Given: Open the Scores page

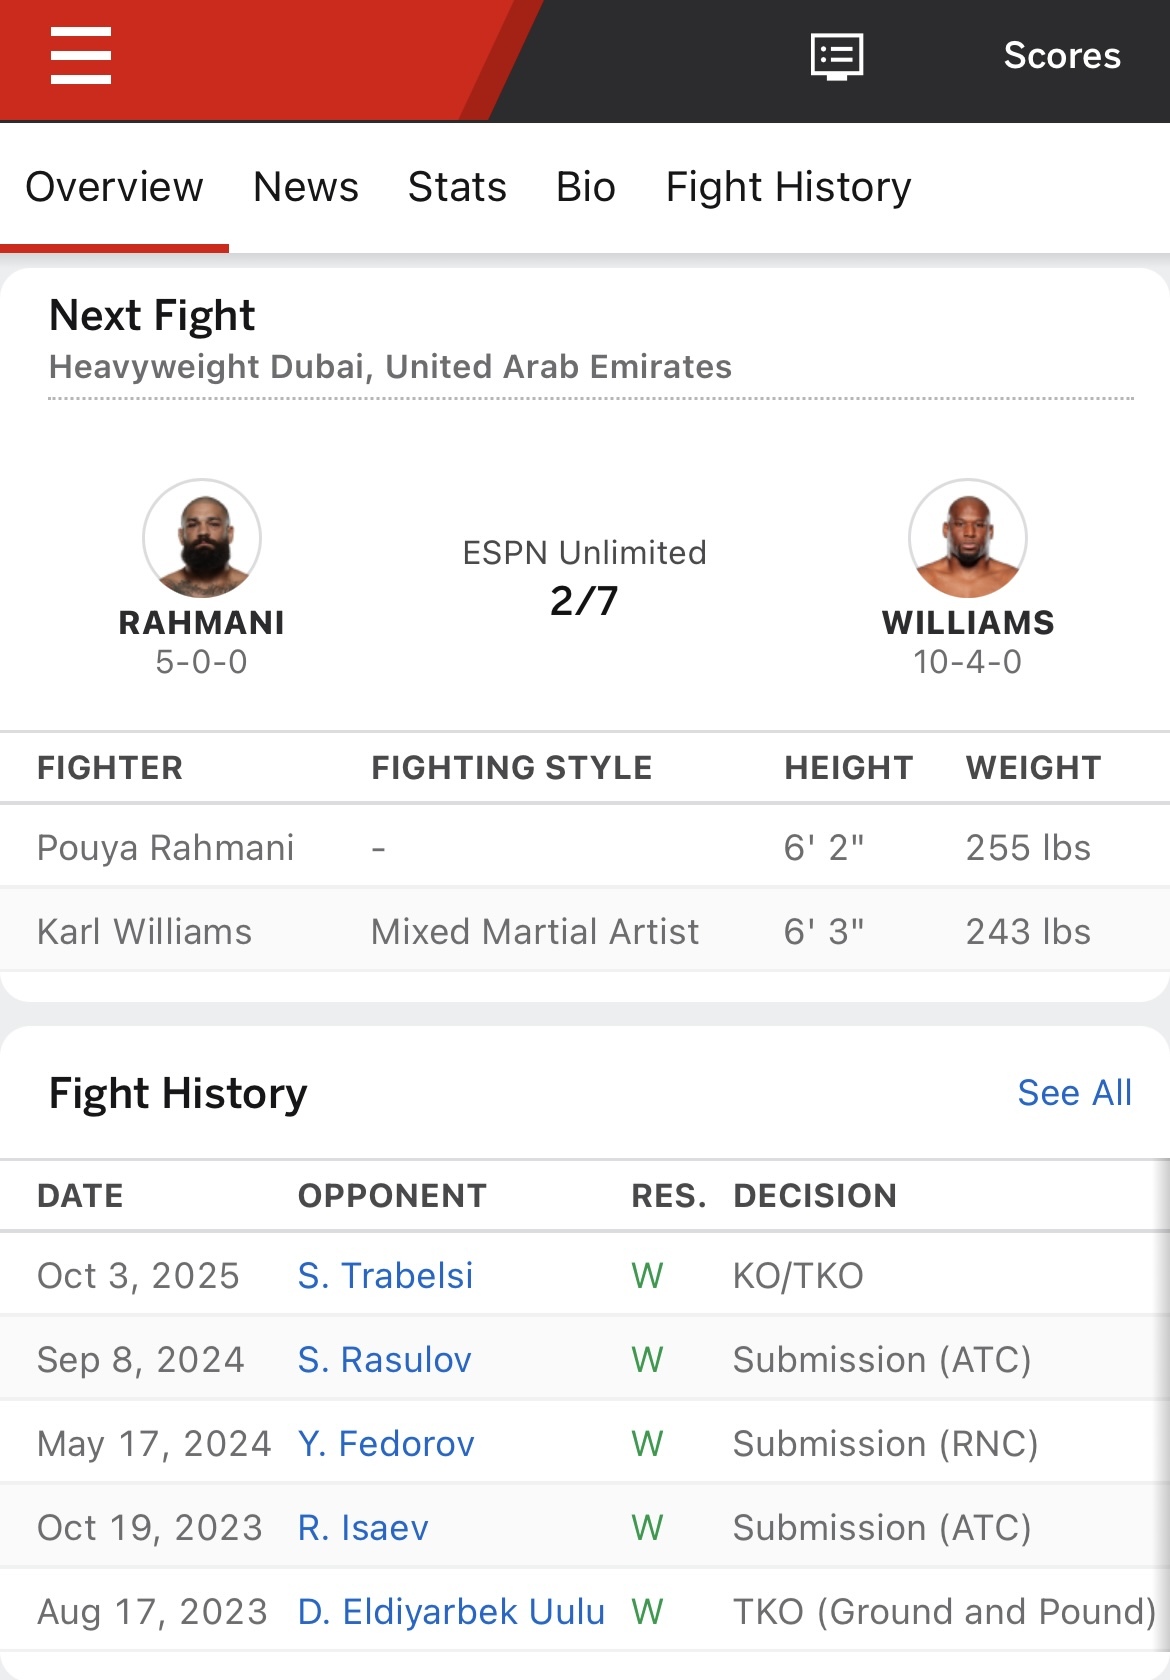Looking at the screenshot, I should pos(1061,56).
